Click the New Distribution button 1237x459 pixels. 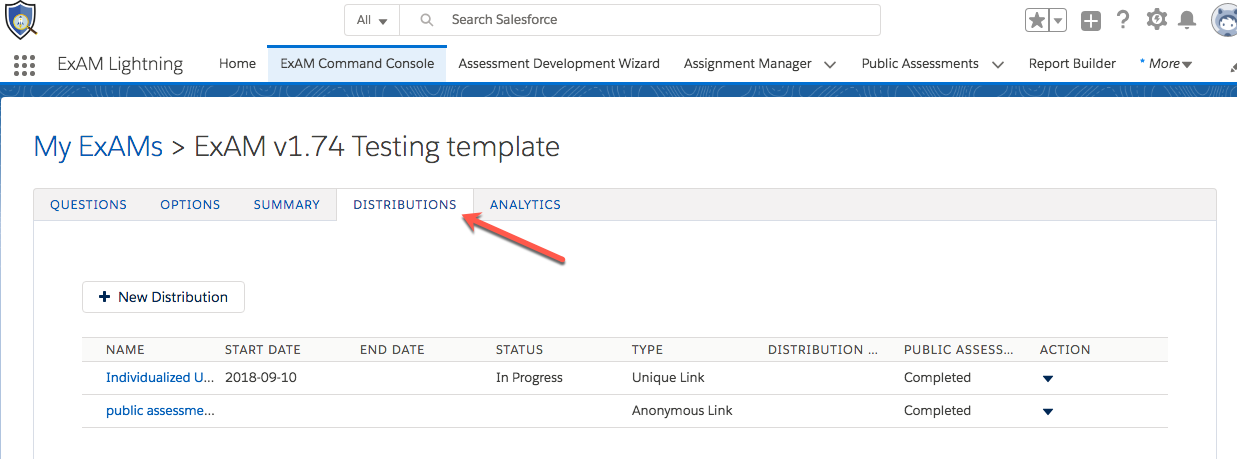(x=163, y=297)
